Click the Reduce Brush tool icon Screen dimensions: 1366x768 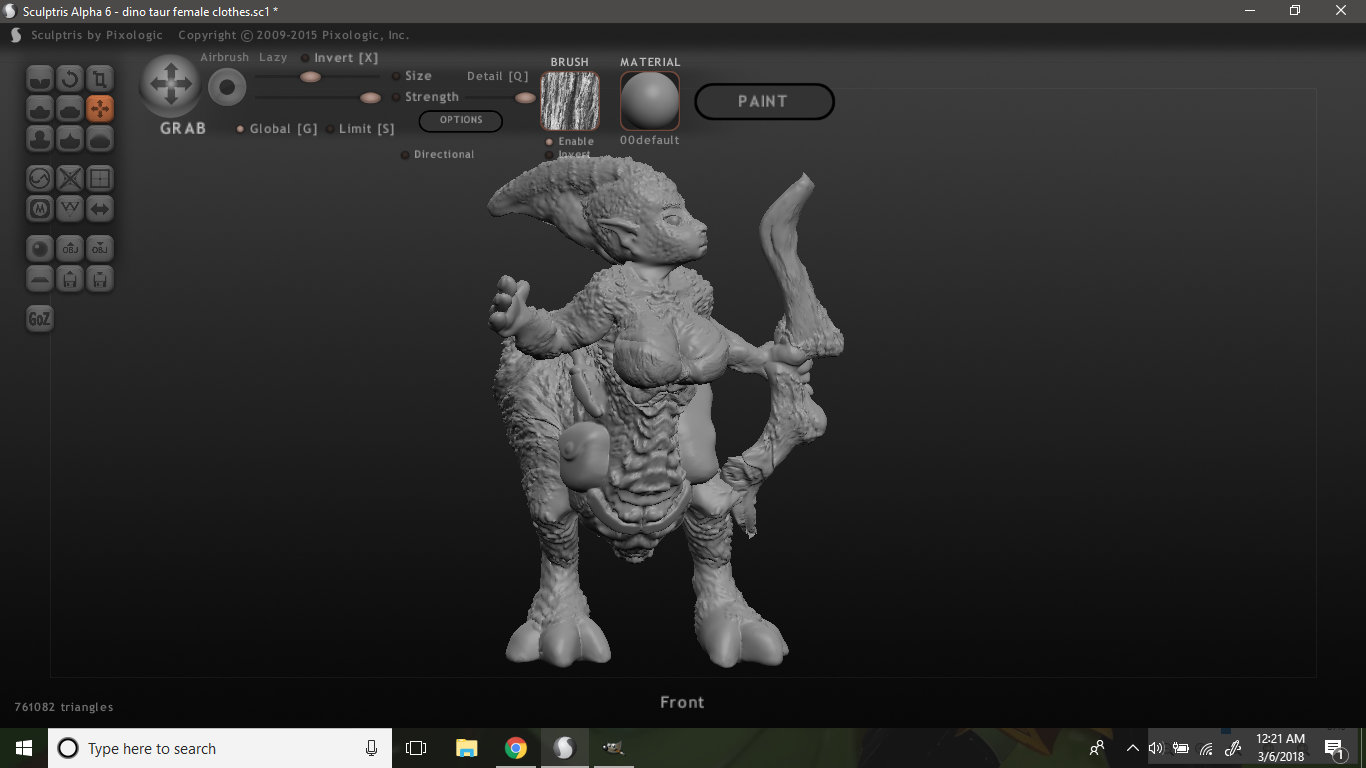point(40,179)
